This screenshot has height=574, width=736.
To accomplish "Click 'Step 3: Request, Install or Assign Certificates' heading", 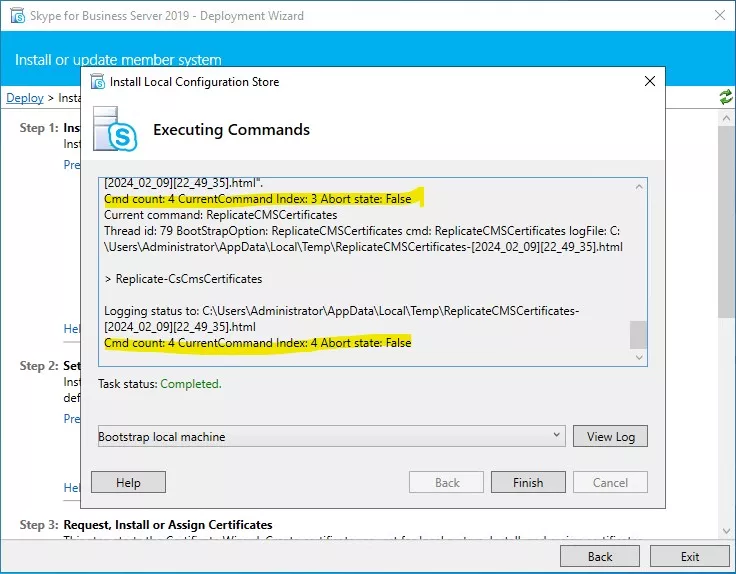I will [x=146, y=525].
